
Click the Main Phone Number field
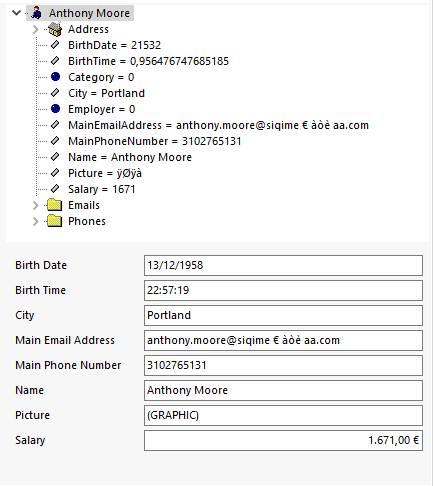coord(283,365)
